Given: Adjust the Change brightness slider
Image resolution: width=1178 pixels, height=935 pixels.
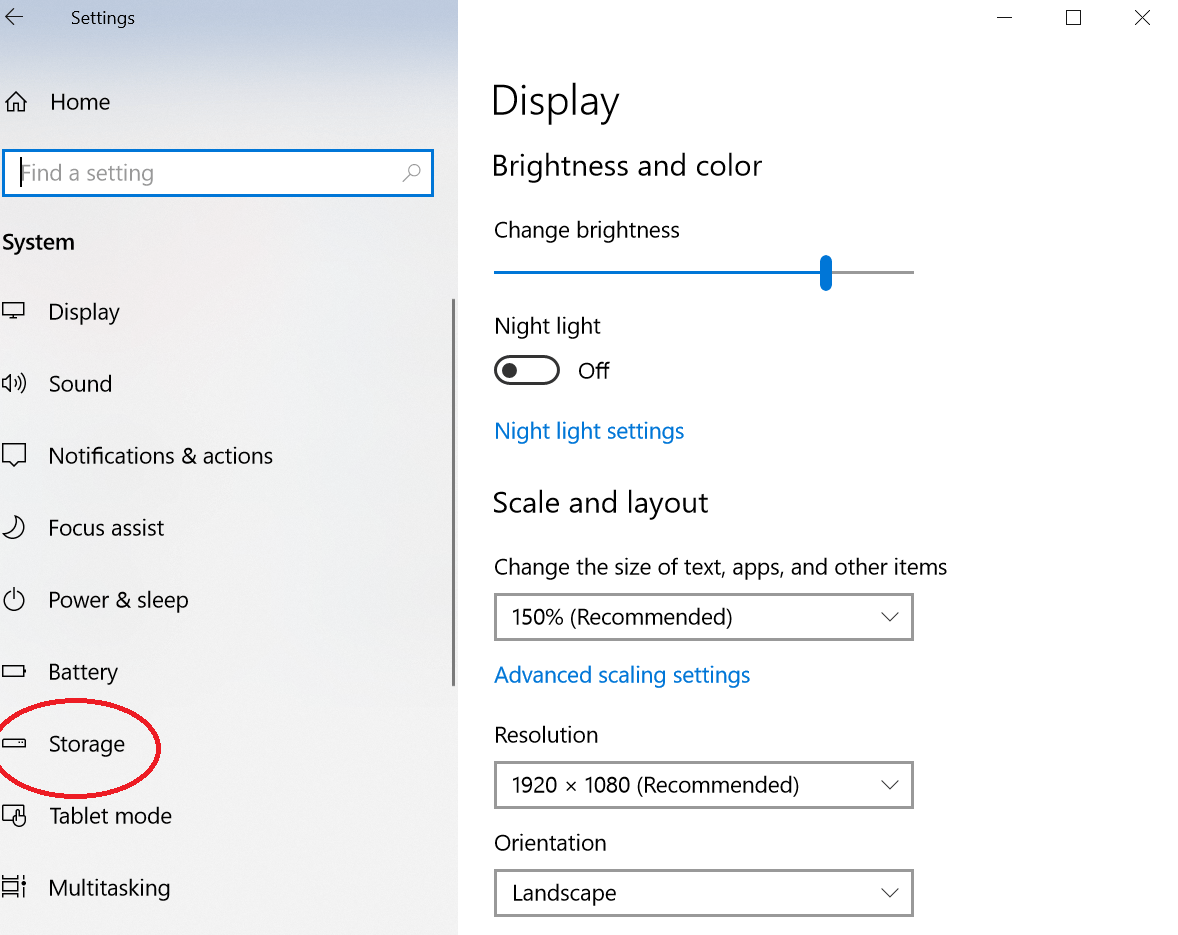Looking at the screenshot, I should coord(825,272).
